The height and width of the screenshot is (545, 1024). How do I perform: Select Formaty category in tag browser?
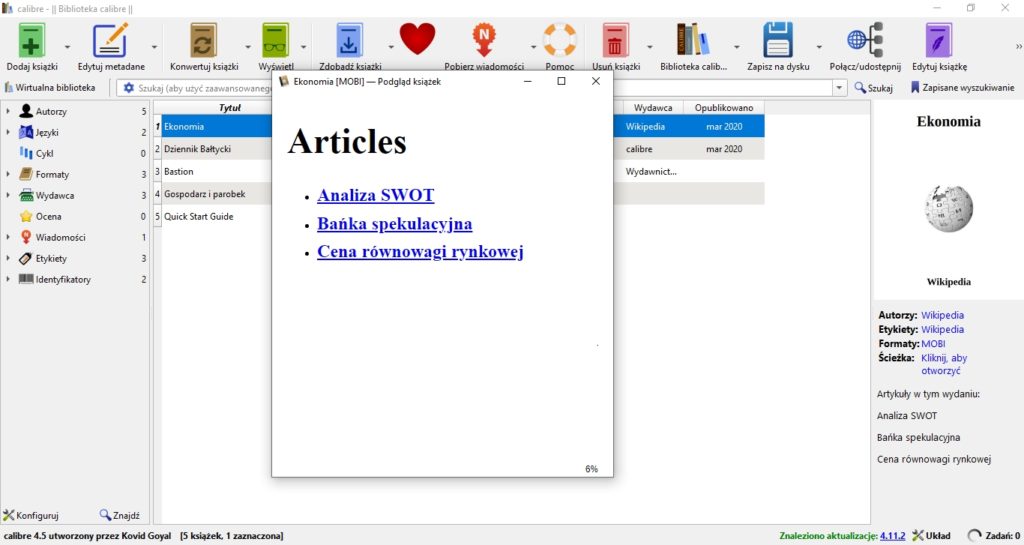point(52,174)
